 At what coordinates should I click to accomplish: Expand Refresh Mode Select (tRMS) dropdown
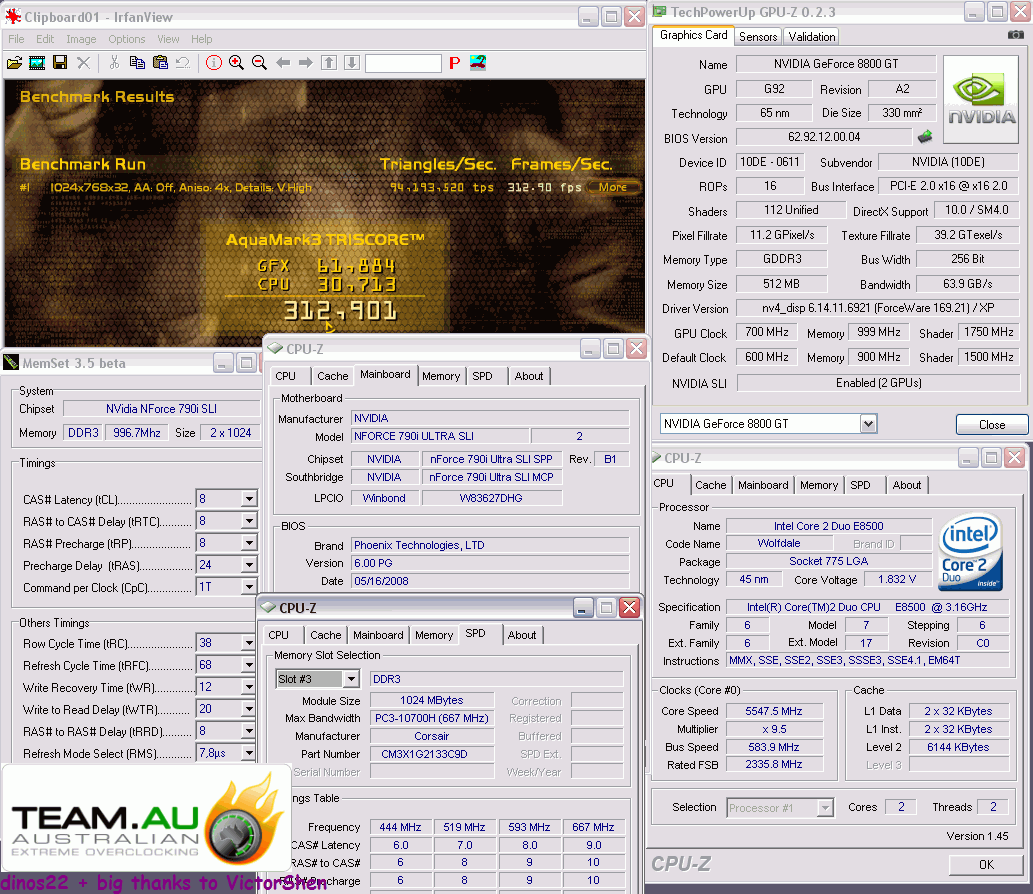[249, 752]
